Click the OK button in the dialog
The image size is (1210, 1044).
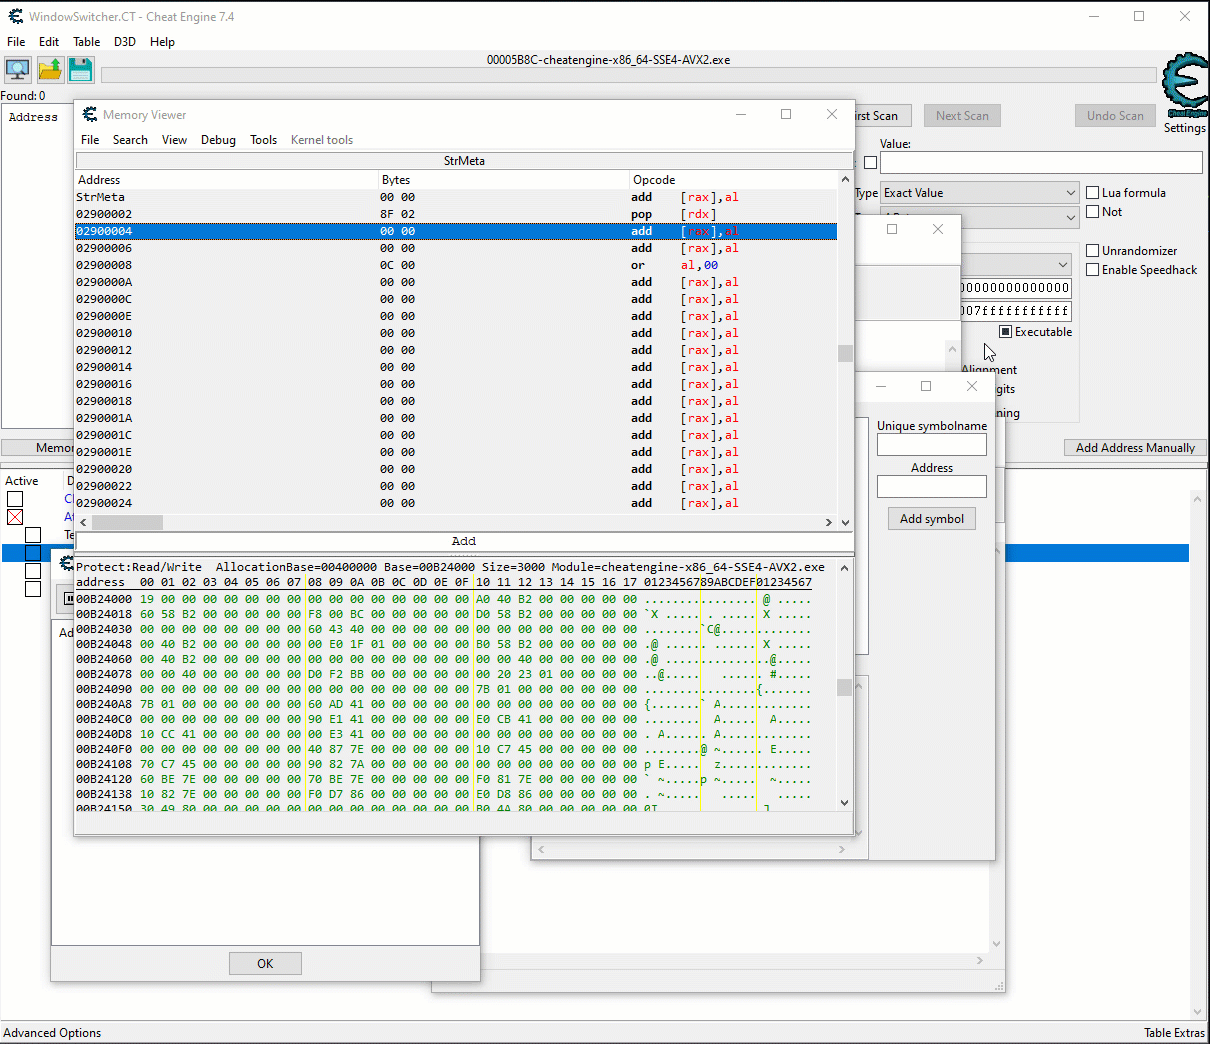[265, 963]
